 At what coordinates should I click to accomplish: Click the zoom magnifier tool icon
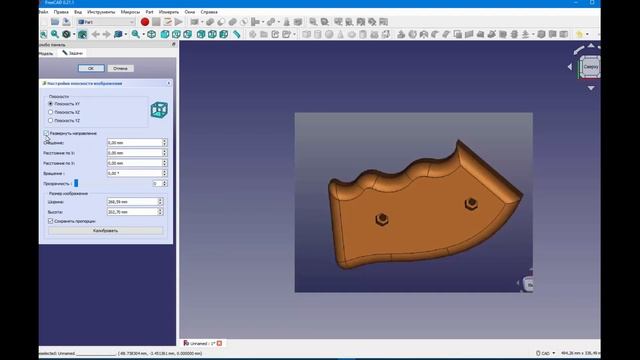pos(136,34)
